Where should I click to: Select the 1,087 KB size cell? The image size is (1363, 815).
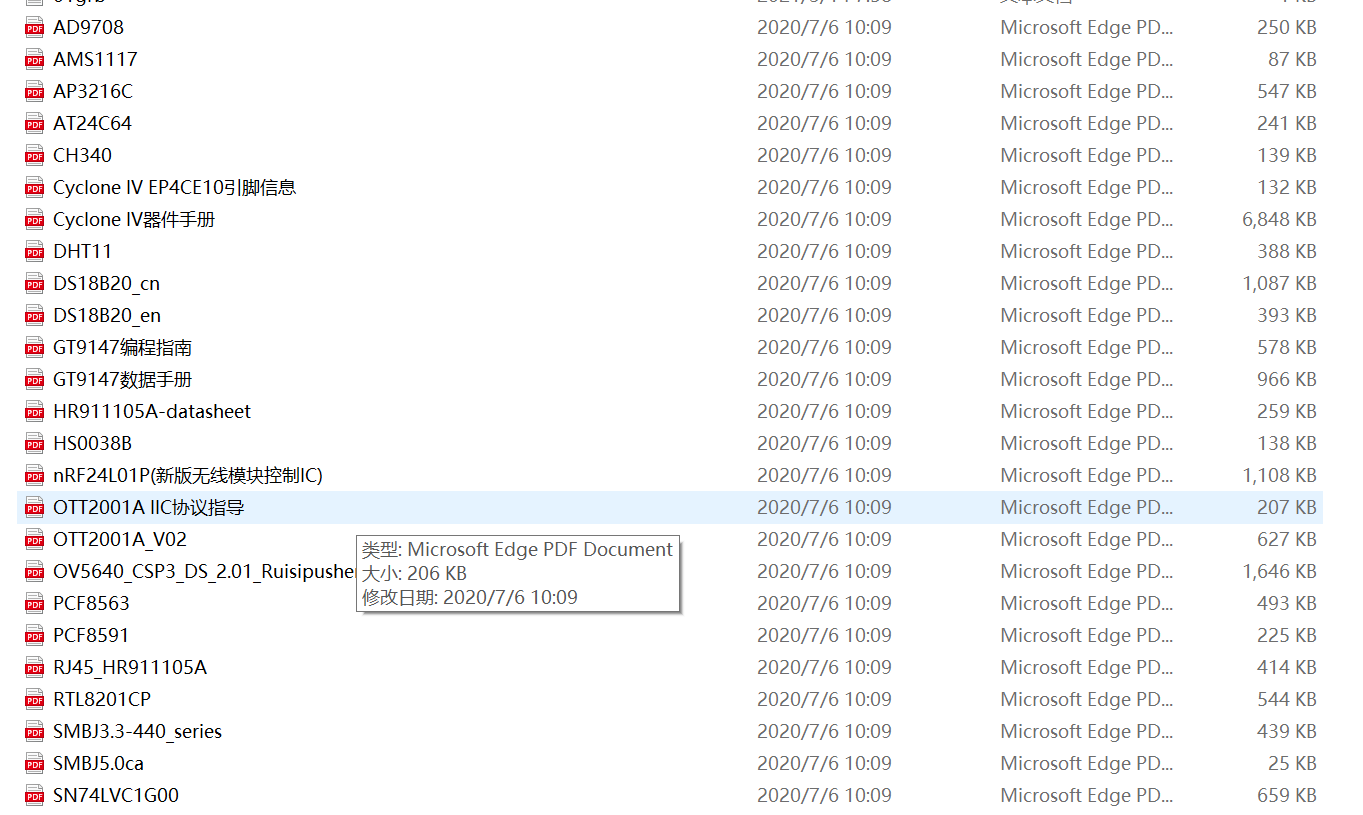pyautogui.click(x=1280, y=283)
